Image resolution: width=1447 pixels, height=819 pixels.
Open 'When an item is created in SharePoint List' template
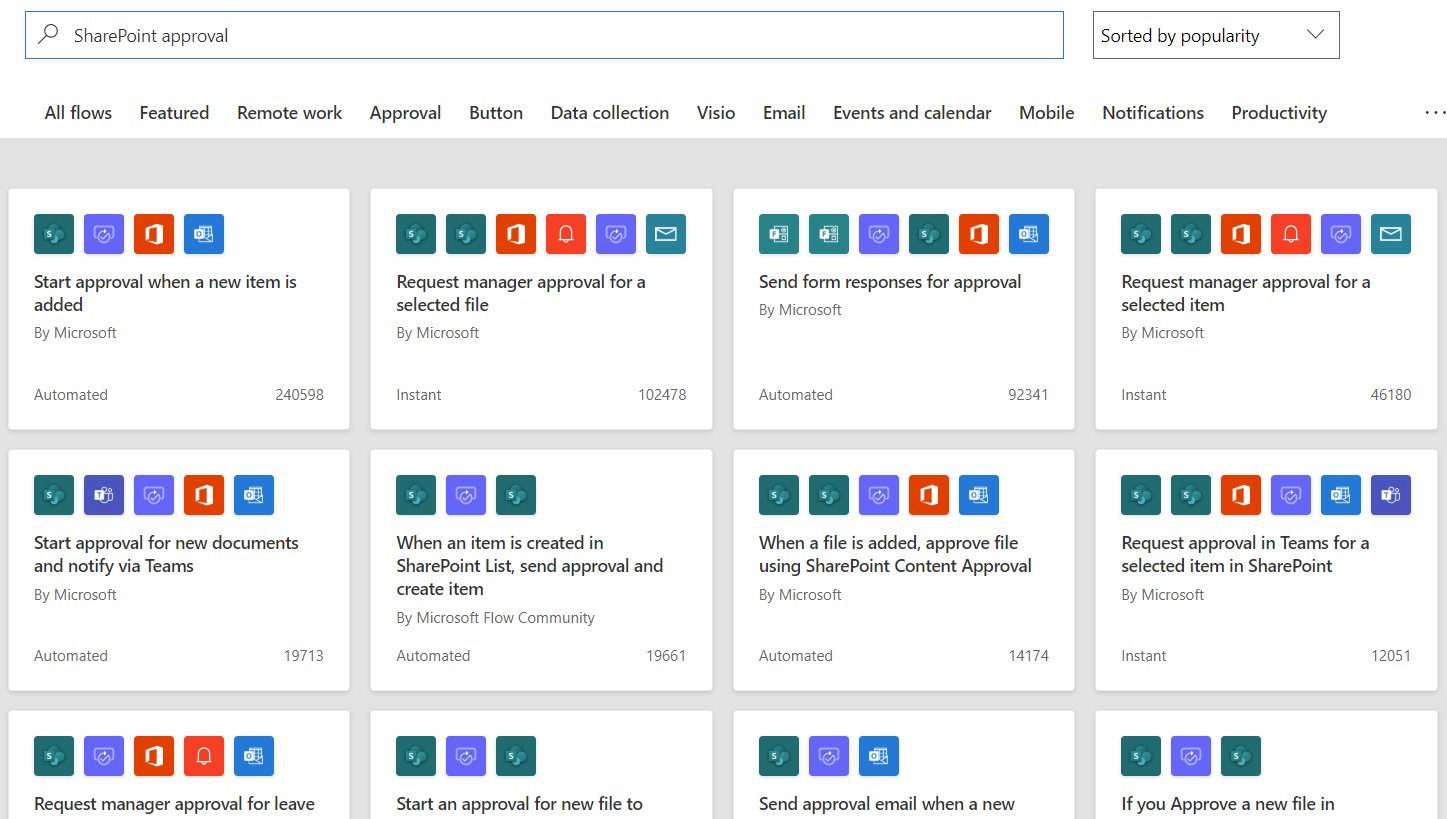click(x=529, y=566)
